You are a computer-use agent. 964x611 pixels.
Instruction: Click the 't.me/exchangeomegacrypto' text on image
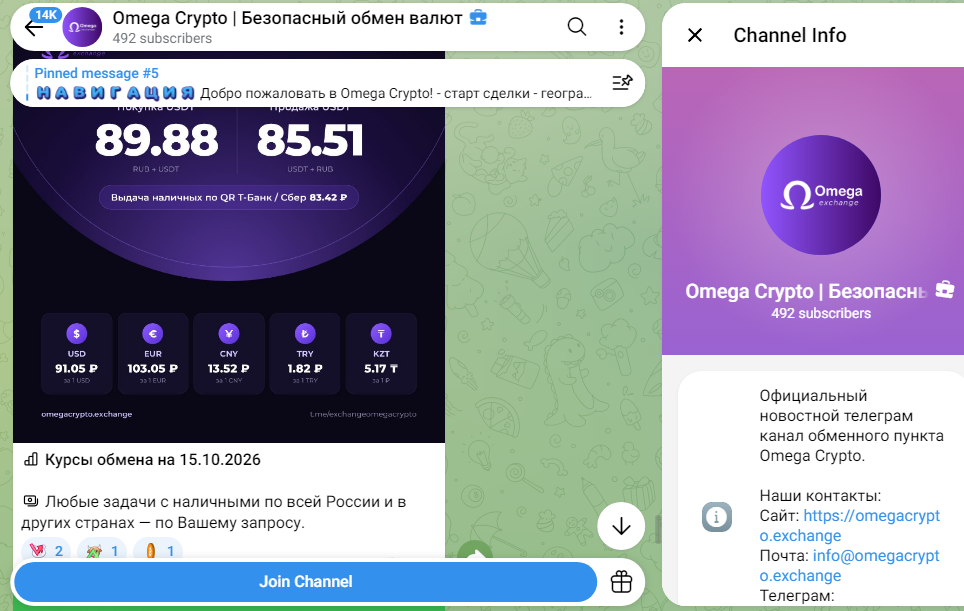pyautogui.click(x=363, y=414)
